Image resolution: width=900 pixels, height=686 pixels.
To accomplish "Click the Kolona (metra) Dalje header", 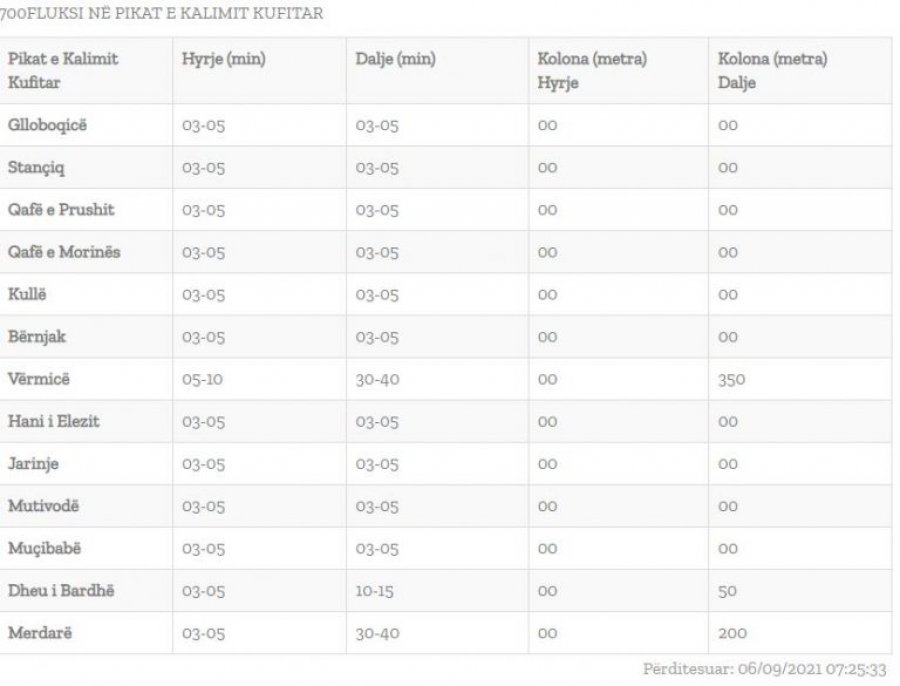I will [x=773, y=71].
